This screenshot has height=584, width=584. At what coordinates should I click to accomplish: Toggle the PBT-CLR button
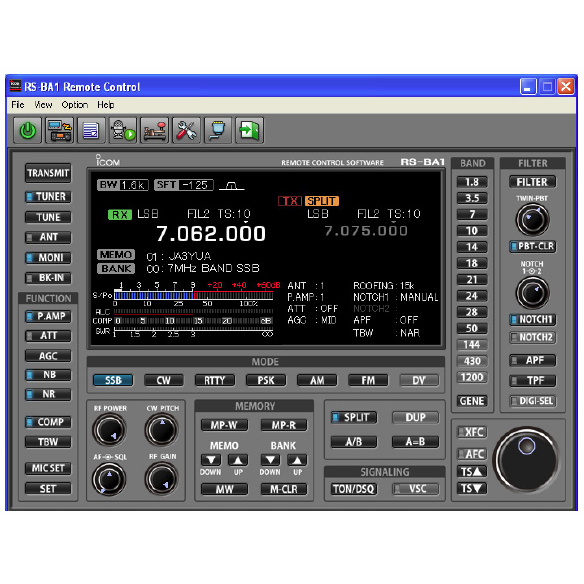tap(533, 246)
